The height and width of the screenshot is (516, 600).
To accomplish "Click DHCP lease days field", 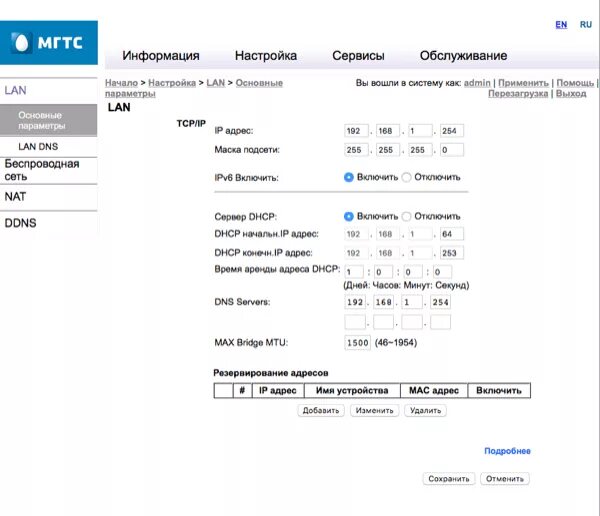I will coord(354,272).
